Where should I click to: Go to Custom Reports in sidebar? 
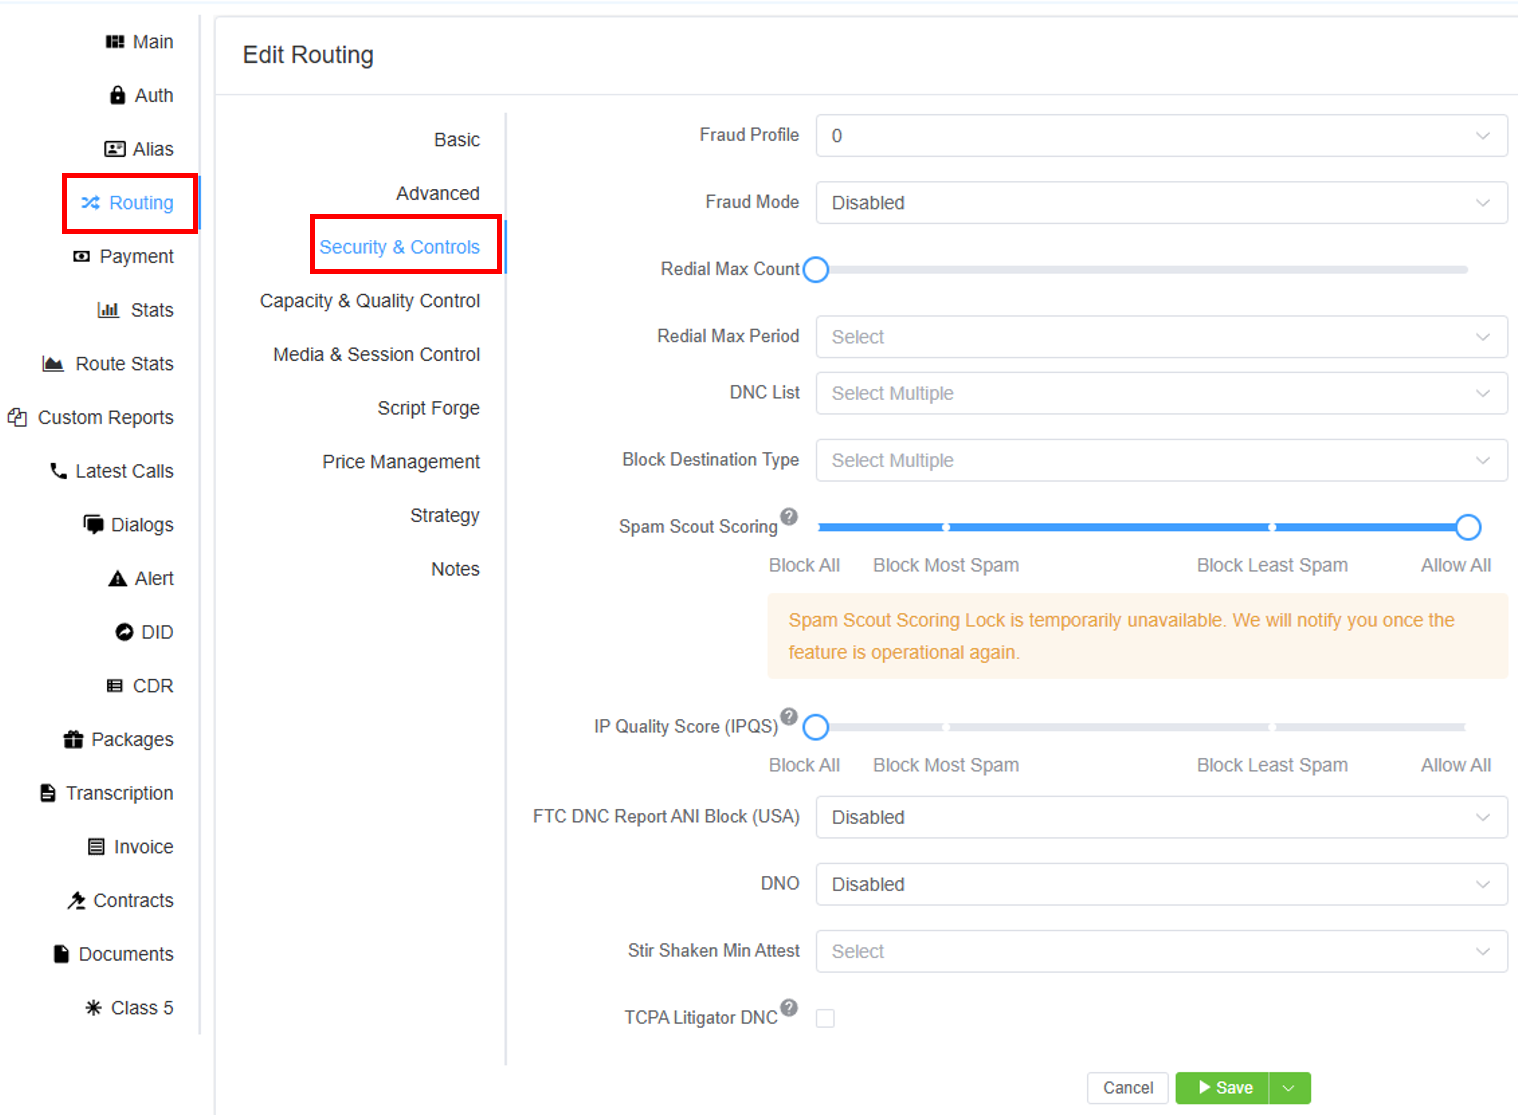[105, 417]
